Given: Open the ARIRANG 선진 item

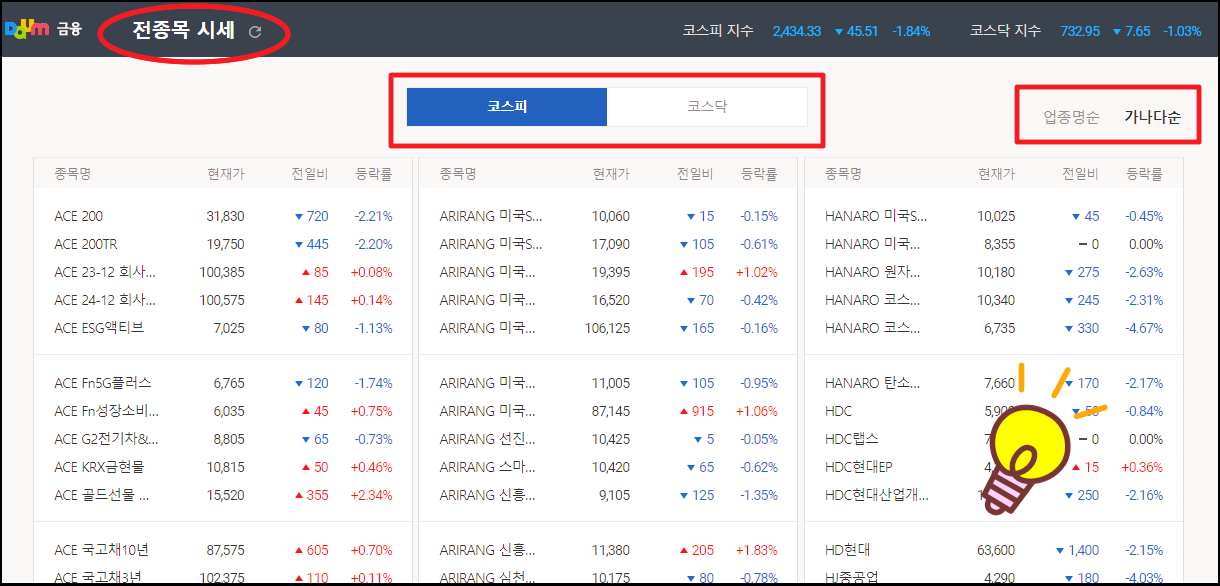Looking at the screenshot, I should [487, 439].
